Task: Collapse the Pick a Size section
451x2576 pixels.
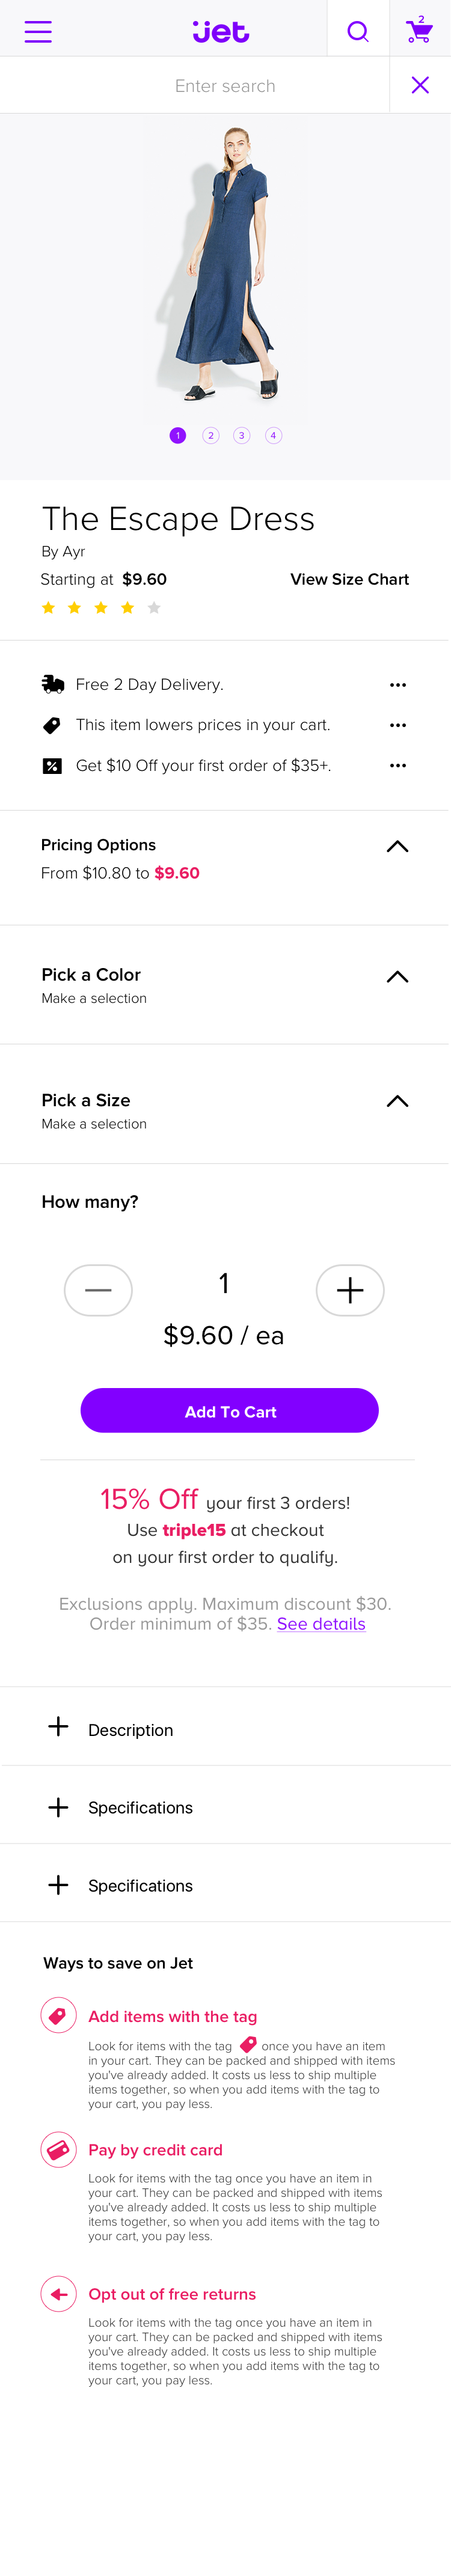Action: (x=397, y=1101)
